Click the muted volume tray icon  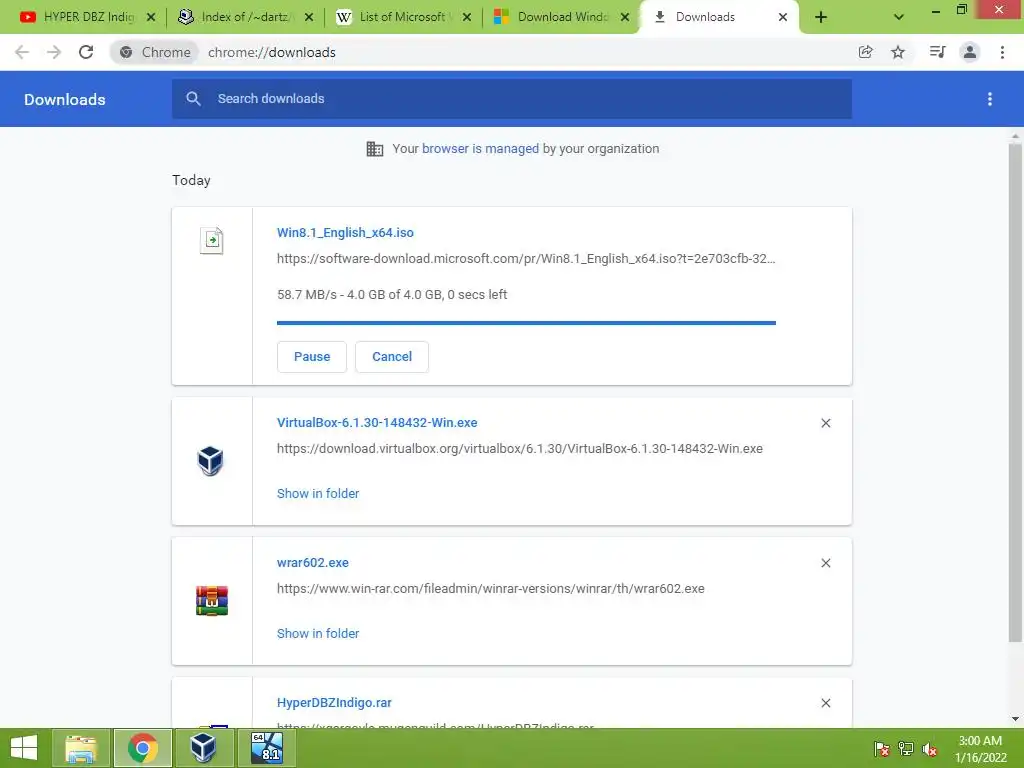(930, 749)
